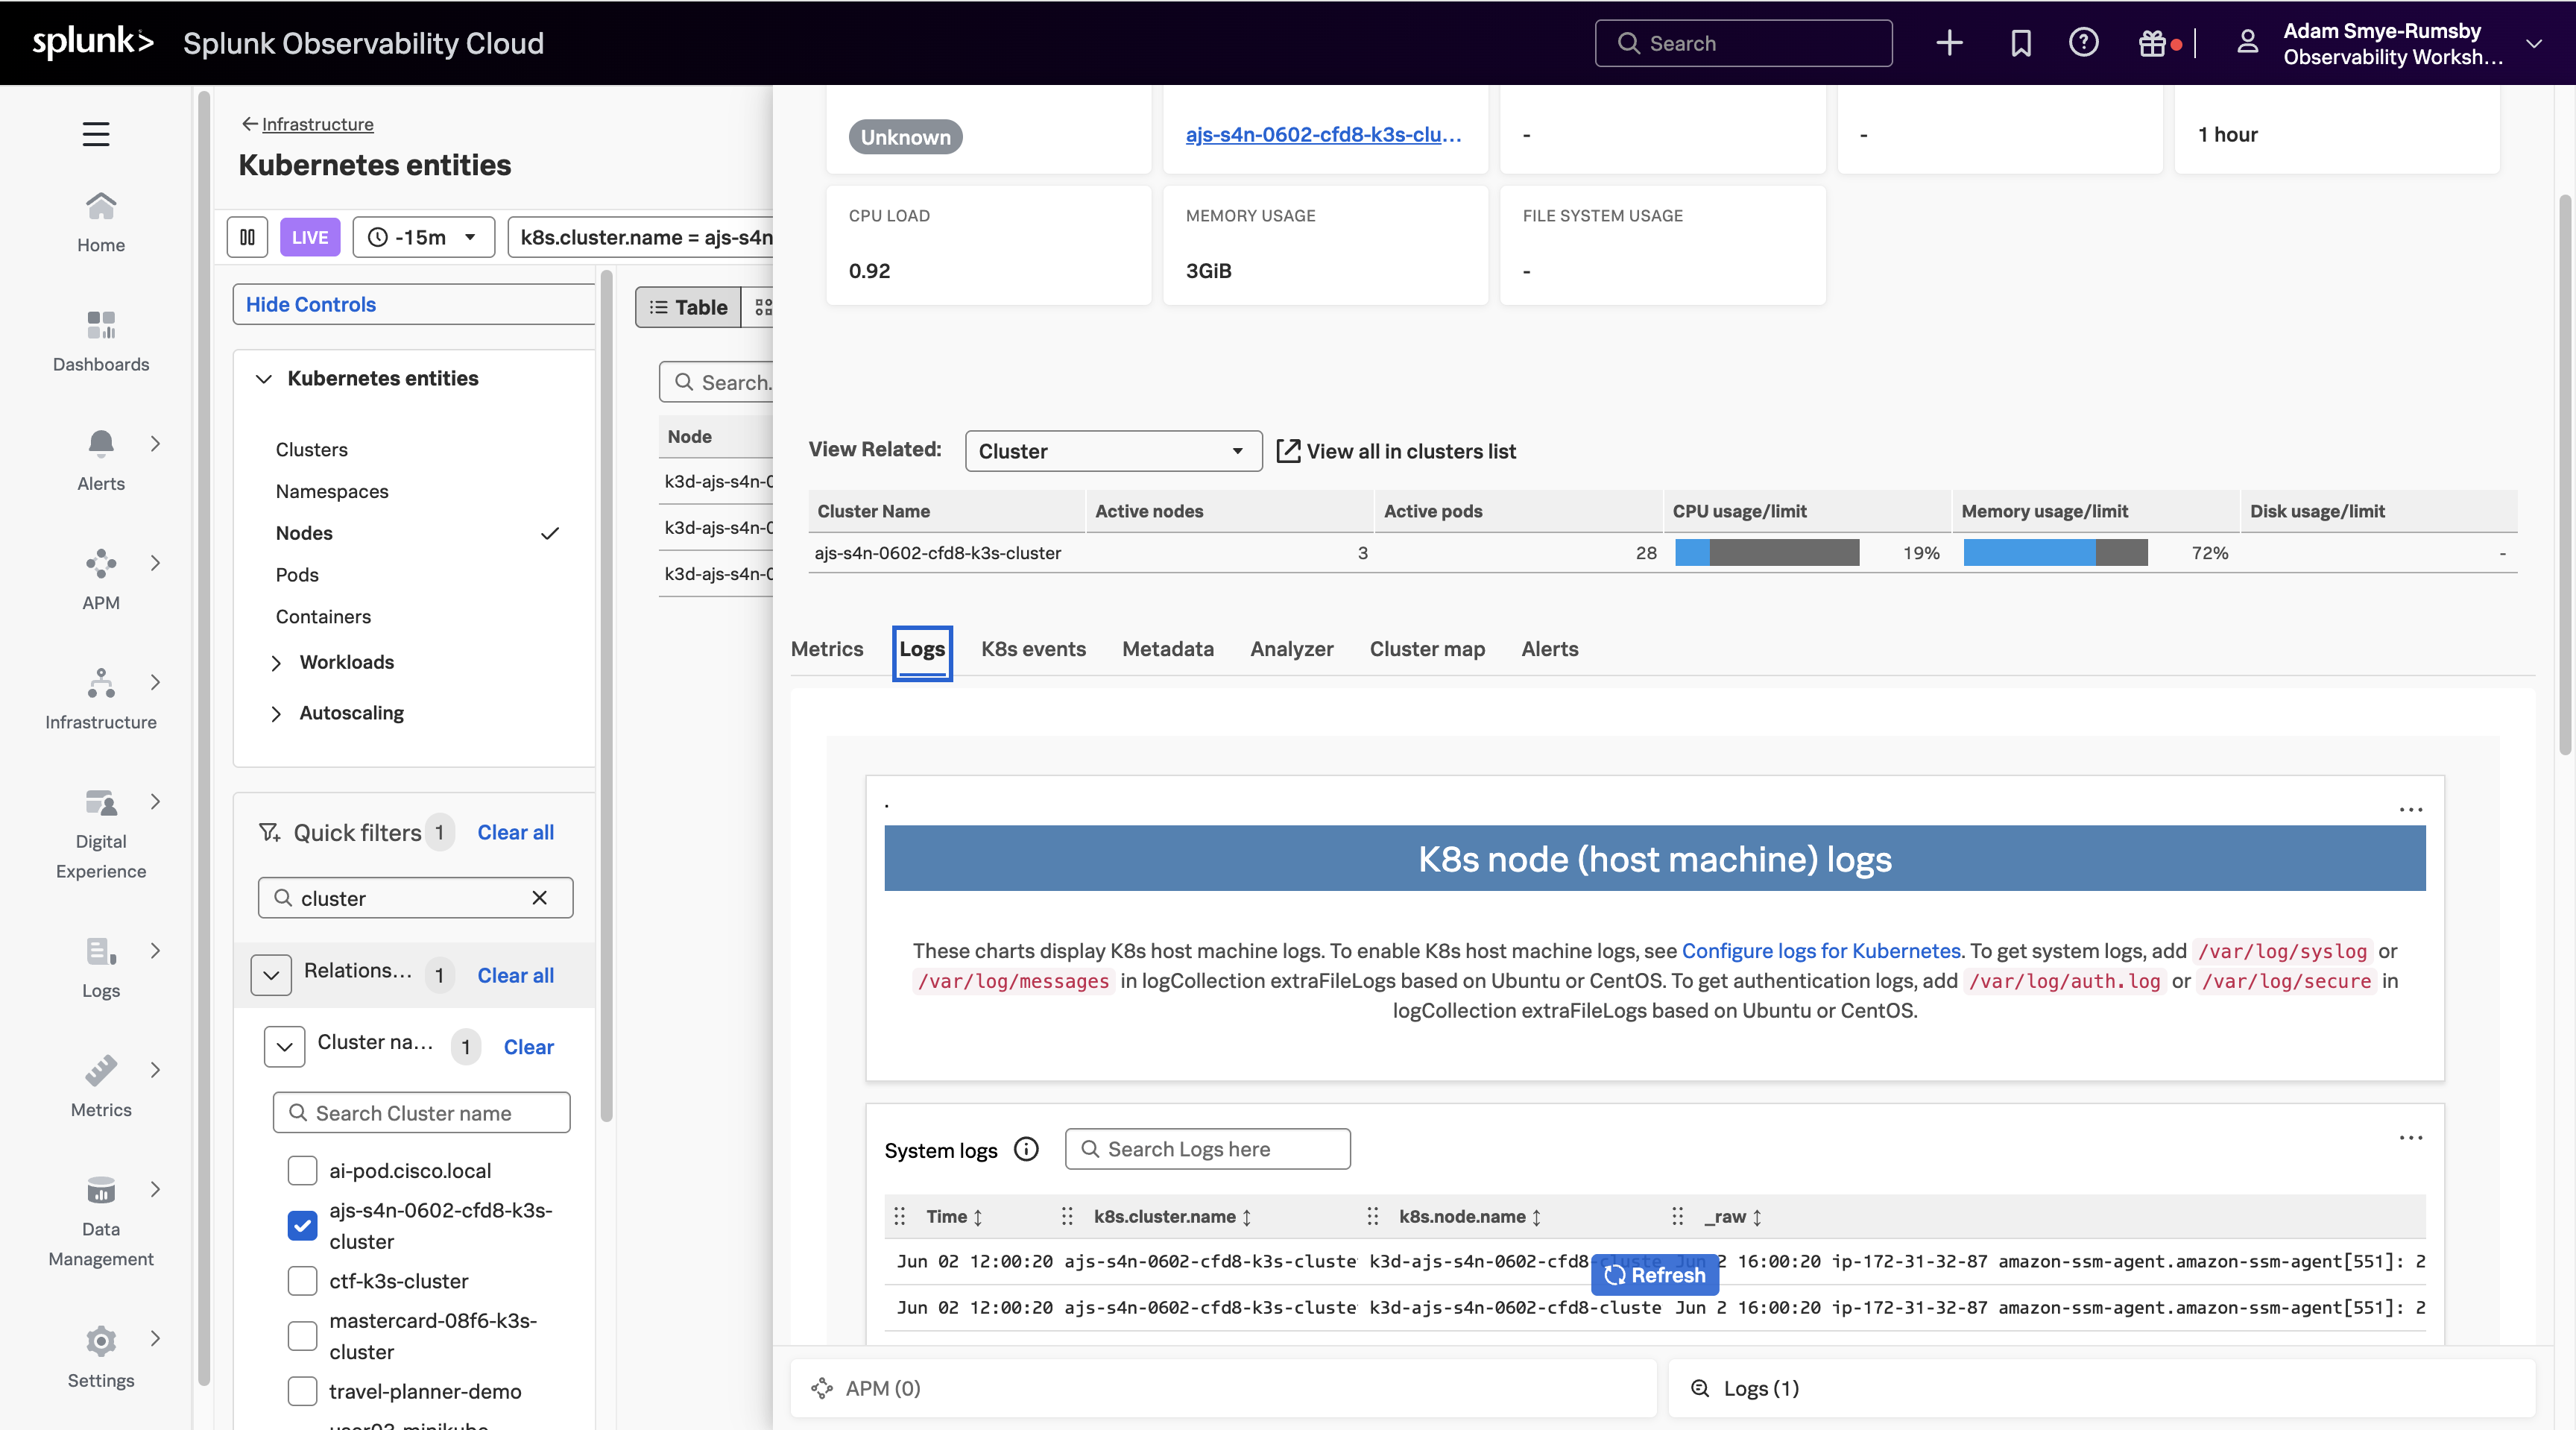
Task: Open Dashboards from the sidebar
Action: click(x=101, y=341)
